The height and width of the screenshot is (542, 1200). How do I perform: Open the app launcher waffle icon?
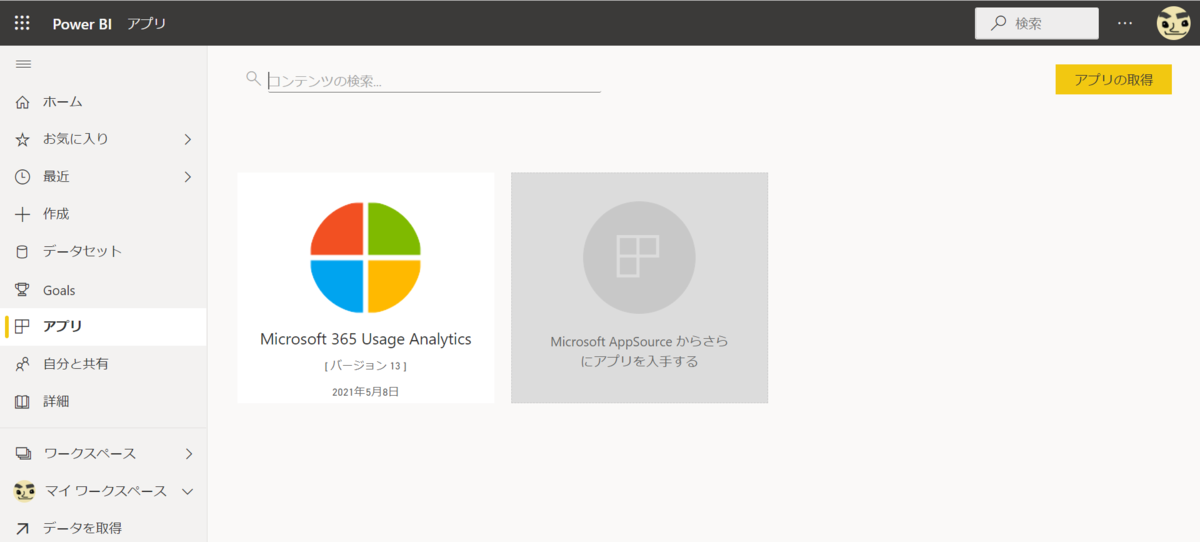pos(22,22)
